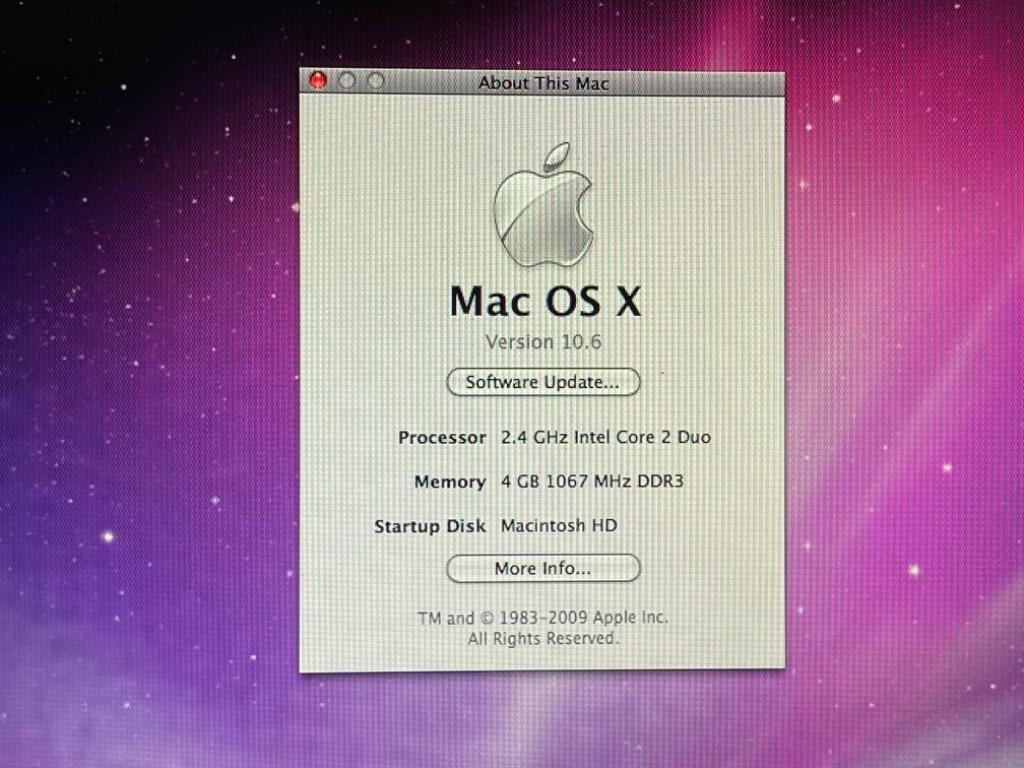Click the Processor label

click(442, 438)
